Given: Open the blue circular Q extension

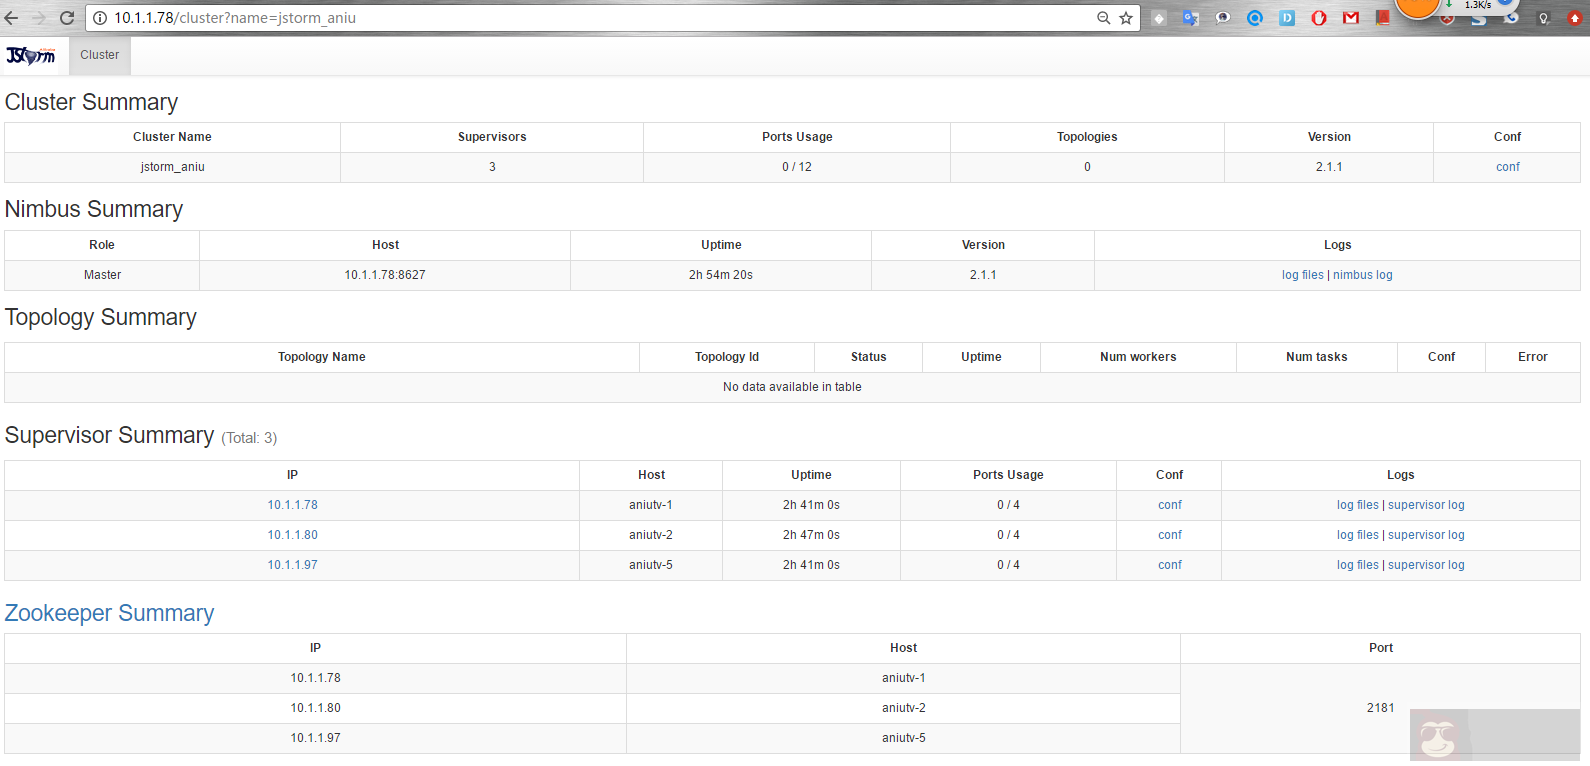Looking at the screenshot, I should point(1255,18).
